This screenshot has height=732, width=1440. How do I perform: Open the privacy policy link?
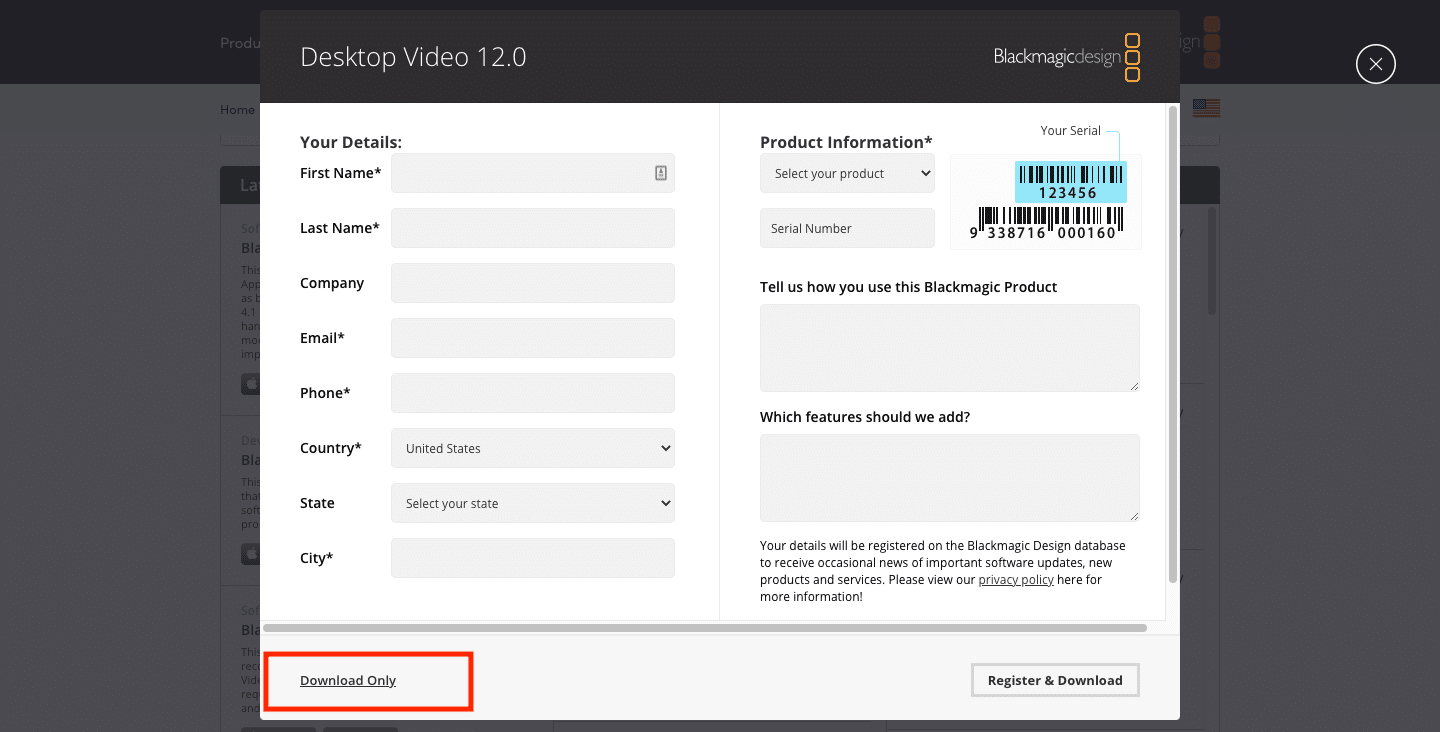(1016, 580)
